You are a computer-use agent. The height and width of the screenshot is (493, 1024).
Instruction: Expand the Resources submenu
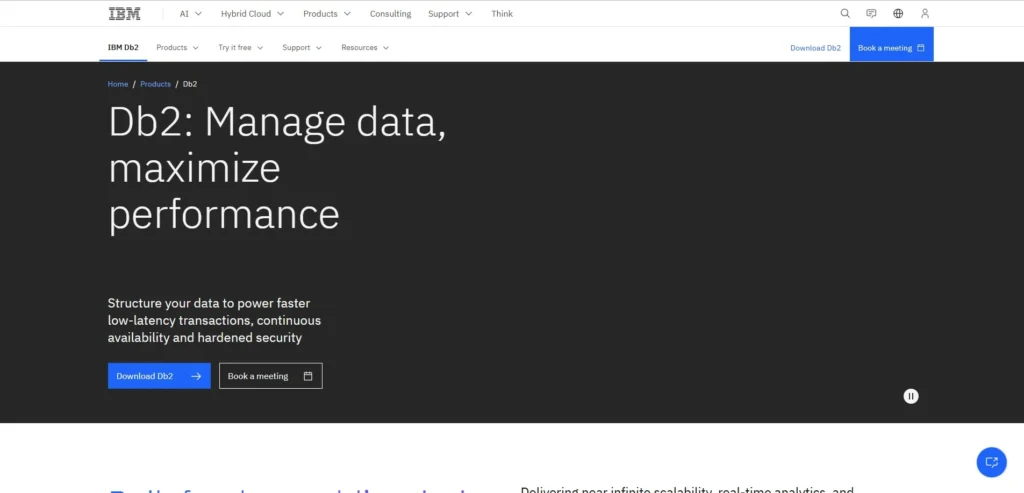(x=365, y=48)
